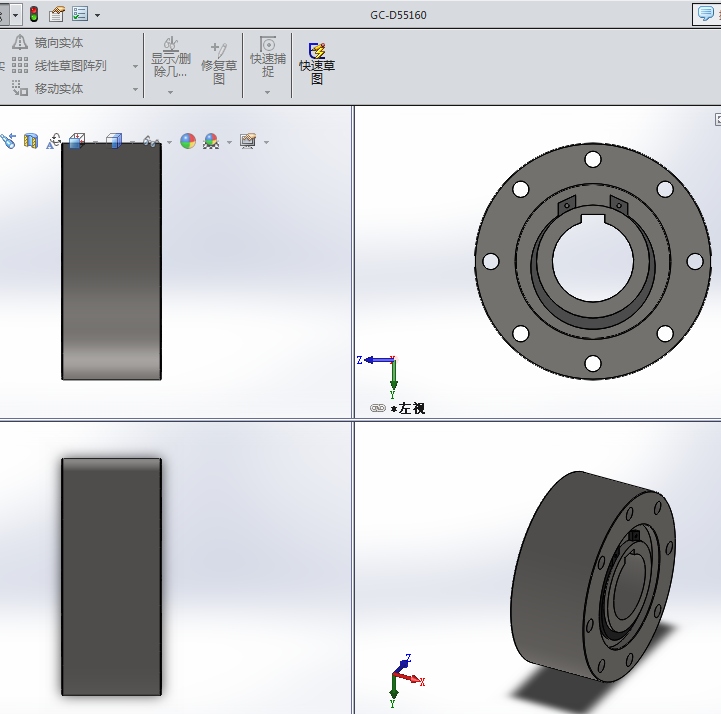The width and height of the screenshot is (721, 714).
Task: Select the top bolt hole on flange
Action: [x=593, y=160]
